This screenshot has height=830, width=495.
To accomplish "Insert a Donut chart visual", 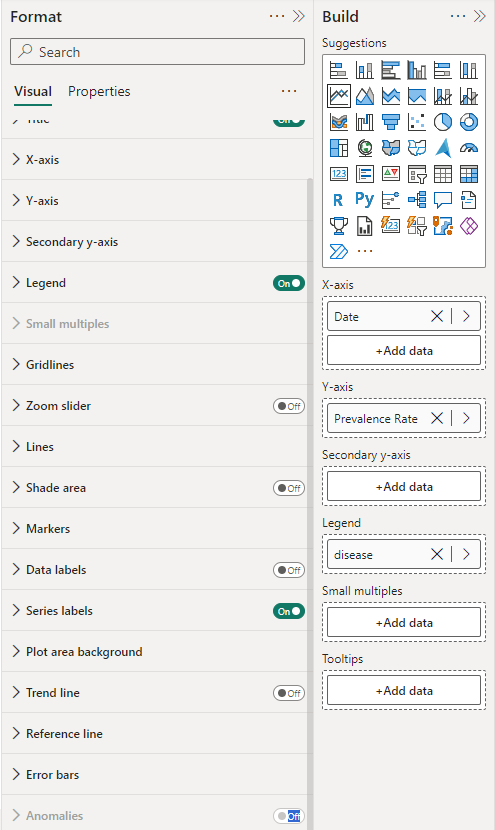I will 469,122.
